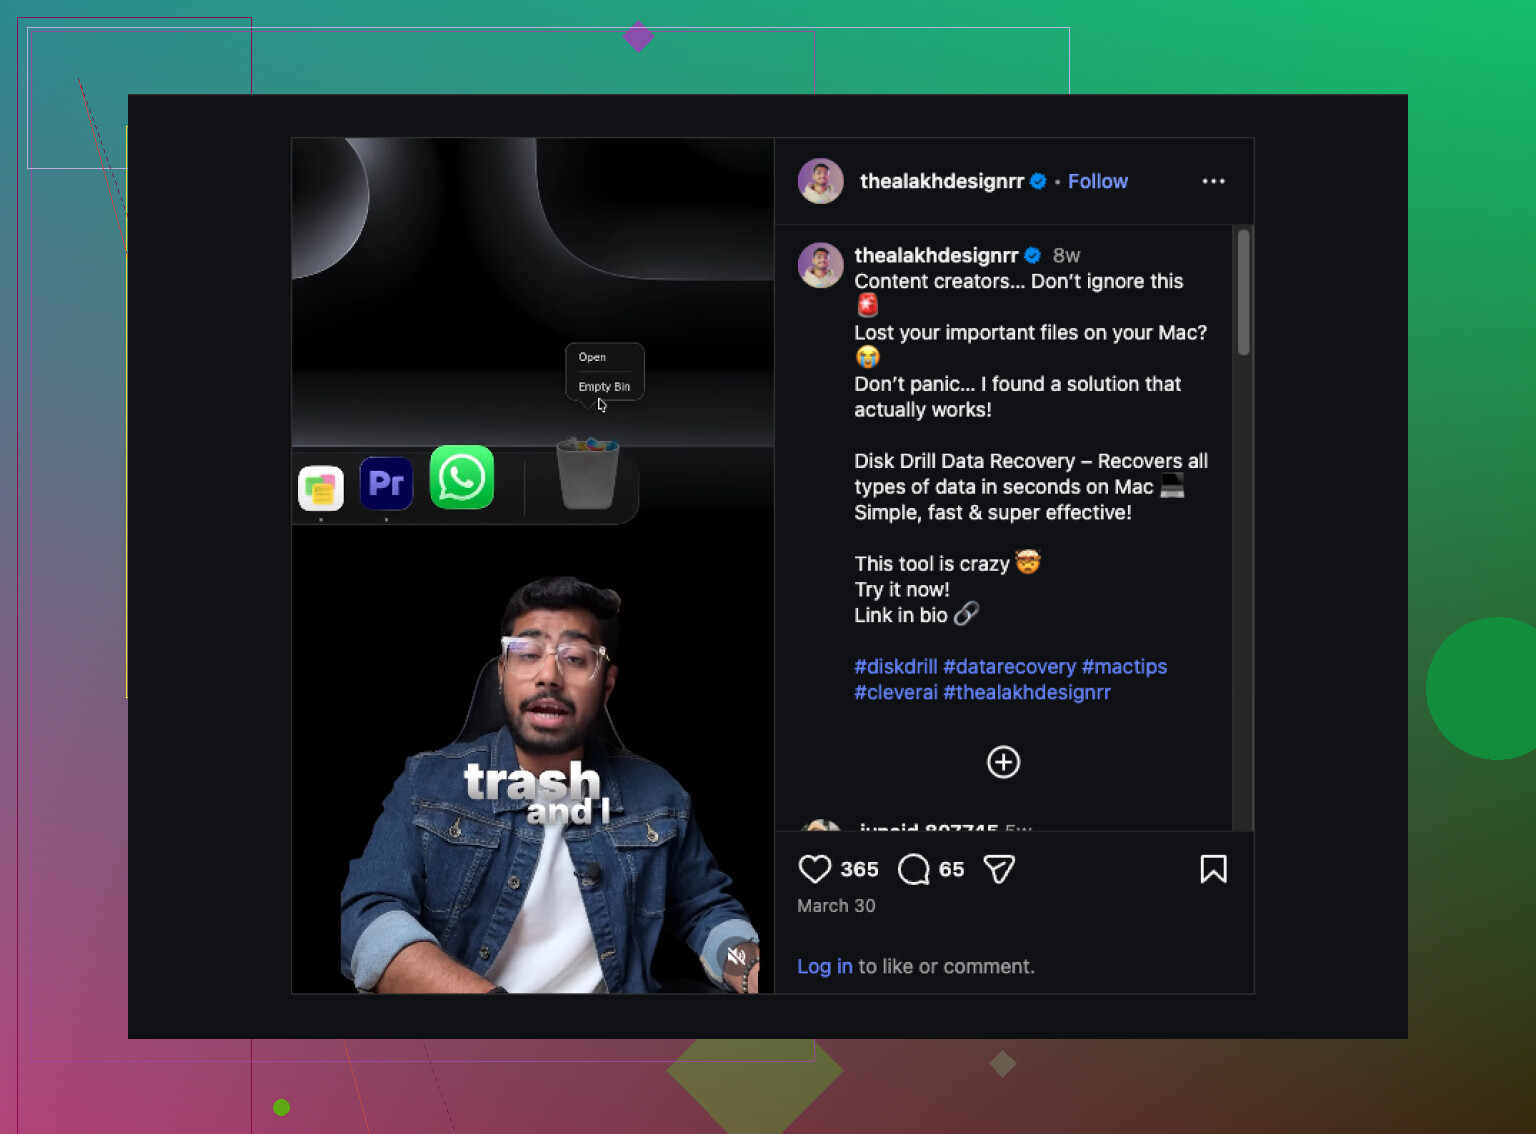The height and width of the screenshot is (1134, 1536).
Task: Open the #diskdrill hashtag
Action: pyautogui.click(x=895, y=666)
